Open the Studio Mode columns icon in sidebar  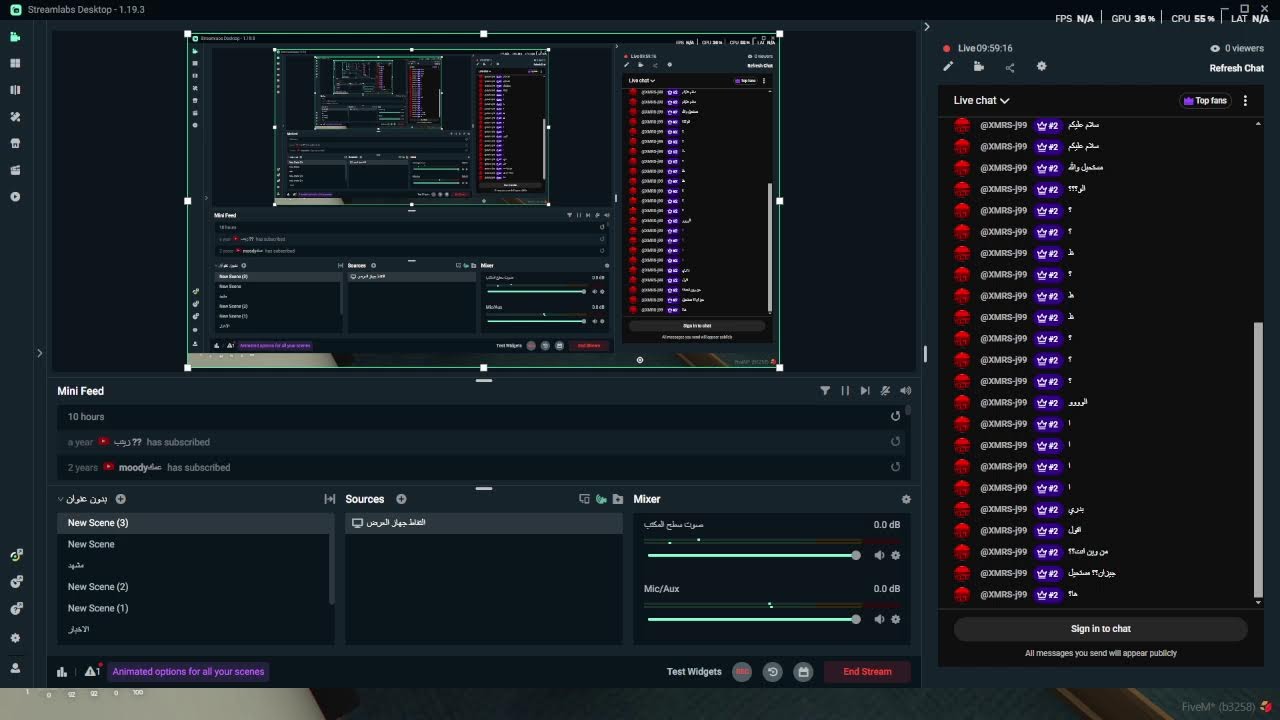pos(15,90)
